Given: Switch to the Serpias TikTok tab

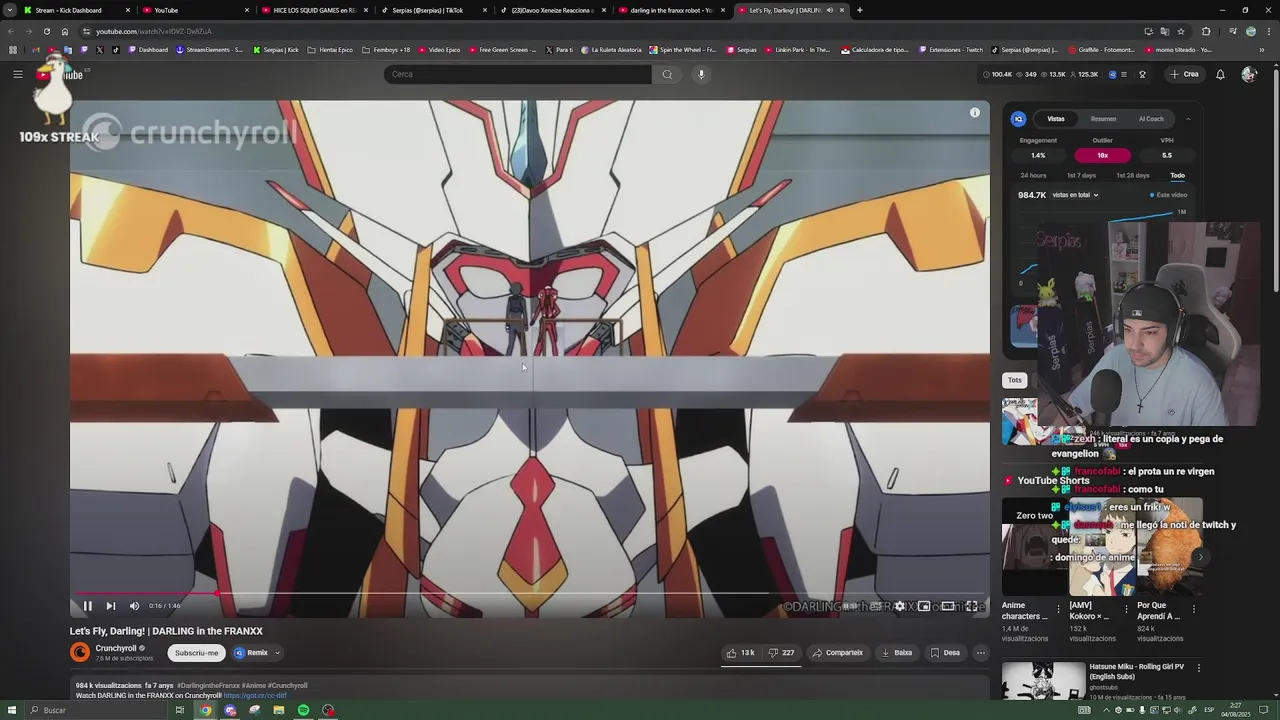Looking at the screenshot, I should tap(434, 10).
